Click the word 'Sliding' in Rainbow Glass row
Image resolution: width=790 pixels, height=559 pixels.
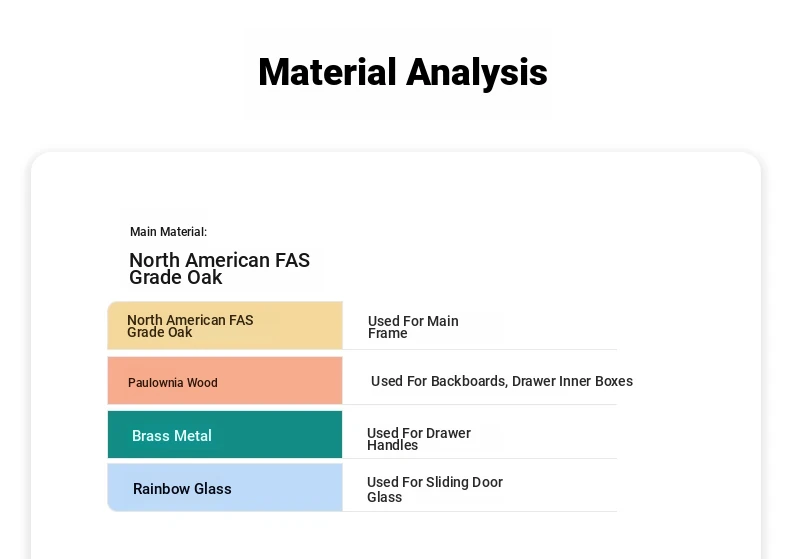443,482
